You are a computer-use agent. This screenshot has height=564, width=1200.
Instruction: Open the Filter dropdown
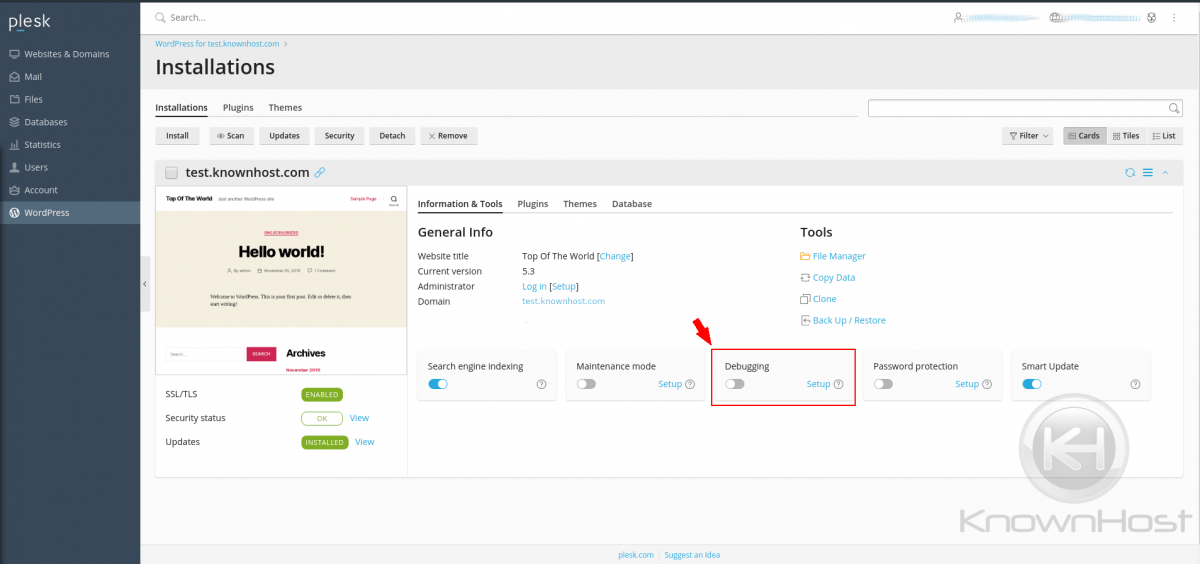tap(1029, 135)
